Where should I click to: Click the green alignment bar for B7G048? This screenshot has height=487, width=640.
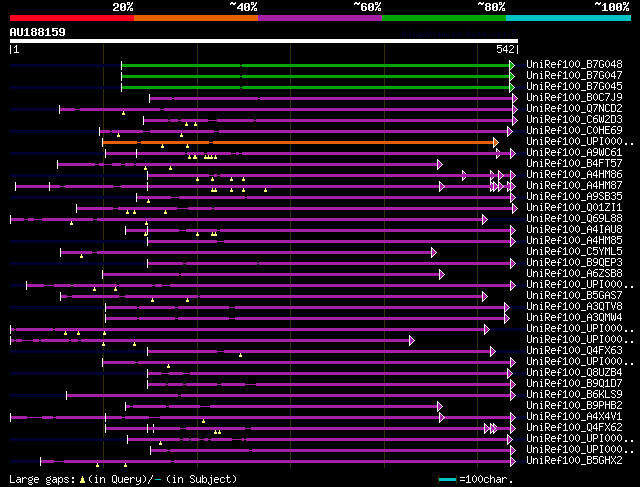[316, 65]
